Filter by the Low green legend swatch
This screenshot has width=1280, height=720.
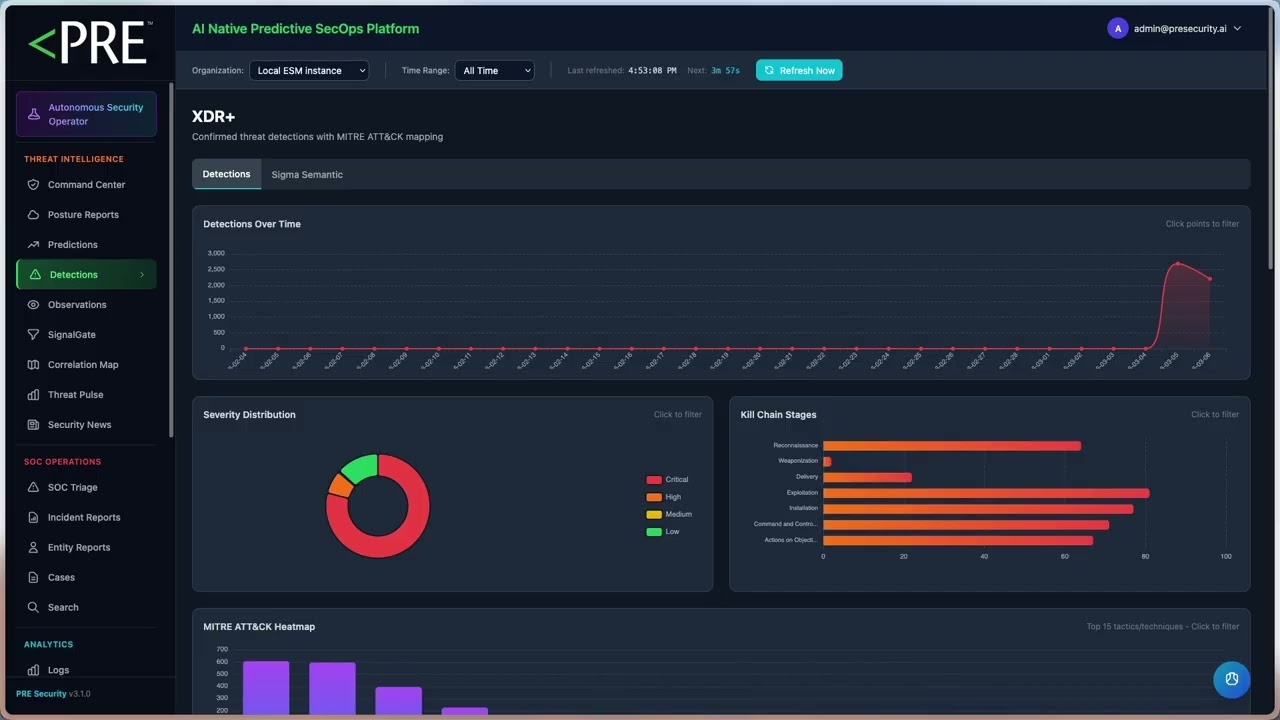point(654,532)
